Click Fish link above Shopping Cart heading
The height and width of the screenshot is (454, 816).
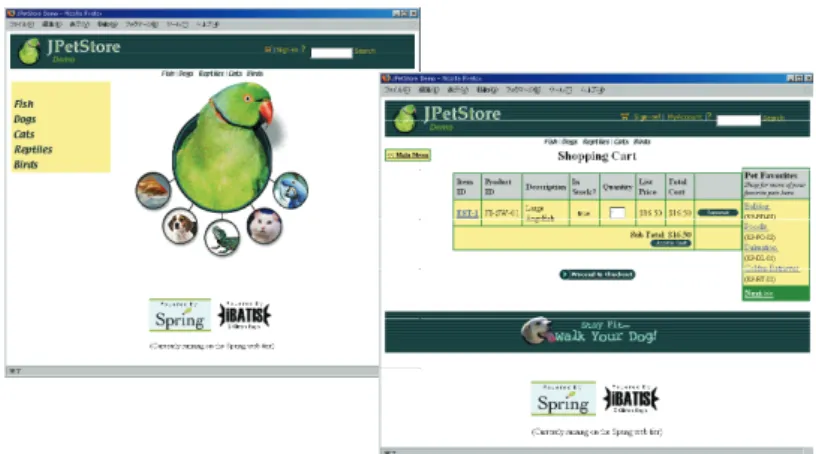(551, 142)
